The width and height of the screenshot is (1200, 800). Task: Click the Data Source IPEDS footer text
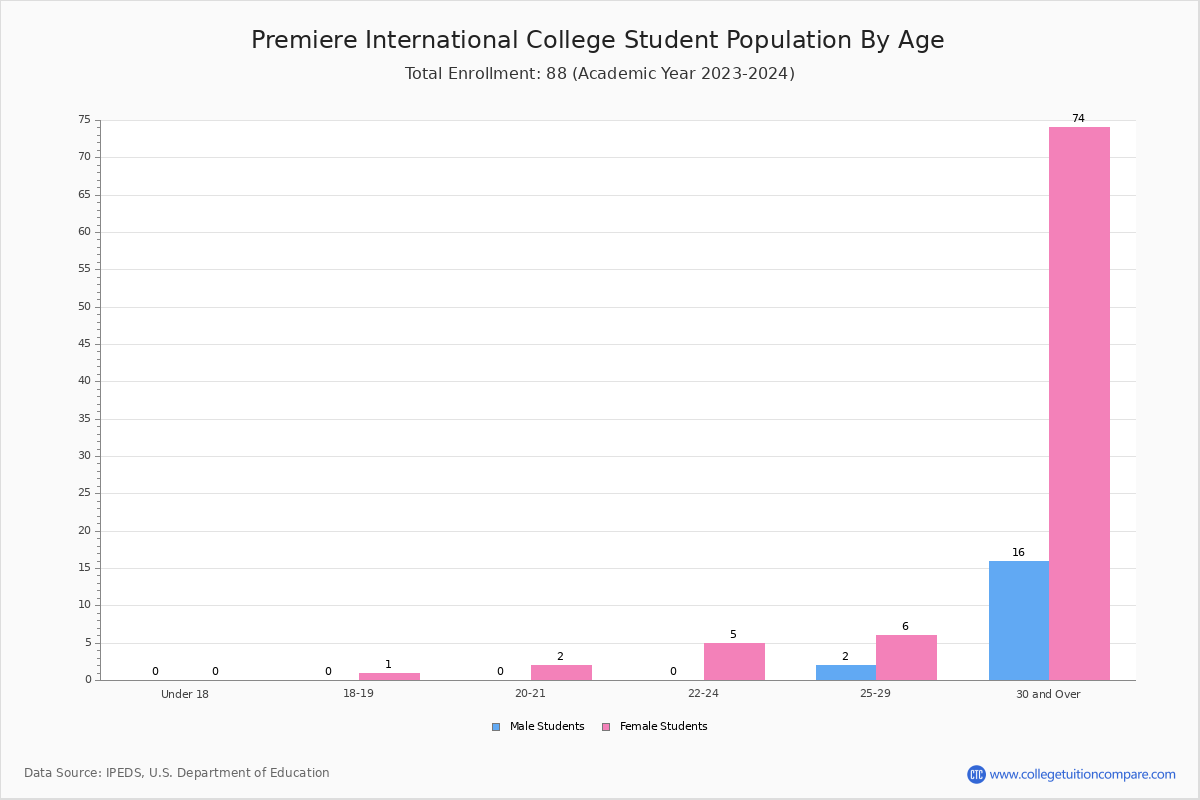pyautogui.click(x=177, y=773)
